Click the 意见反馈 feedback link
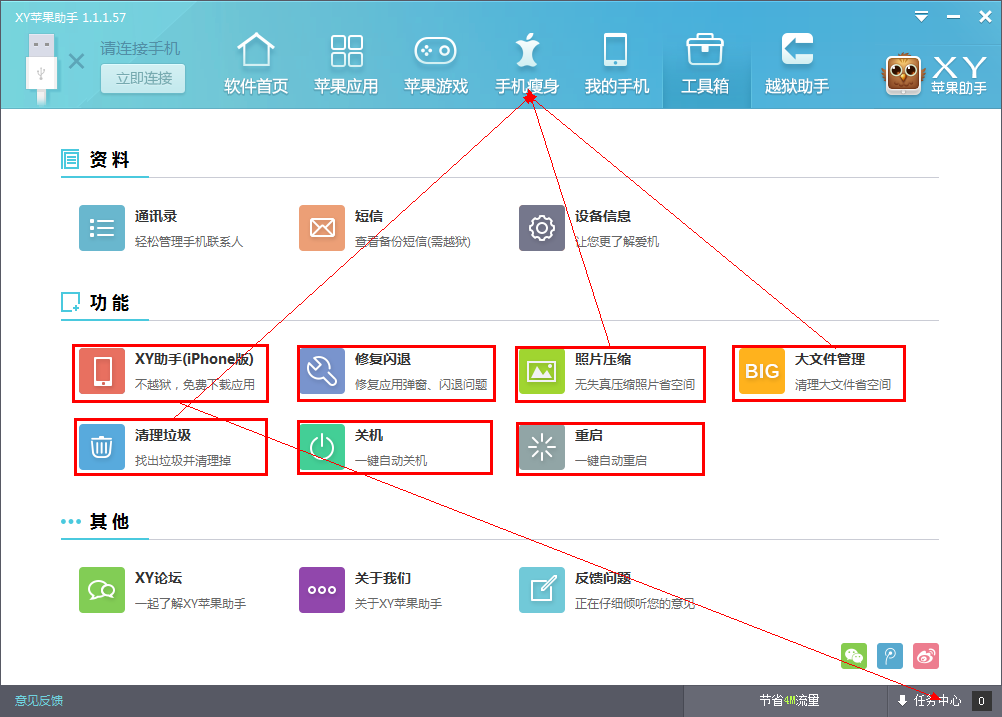Viewport: 1002px width, 717px height. point(39,701)
